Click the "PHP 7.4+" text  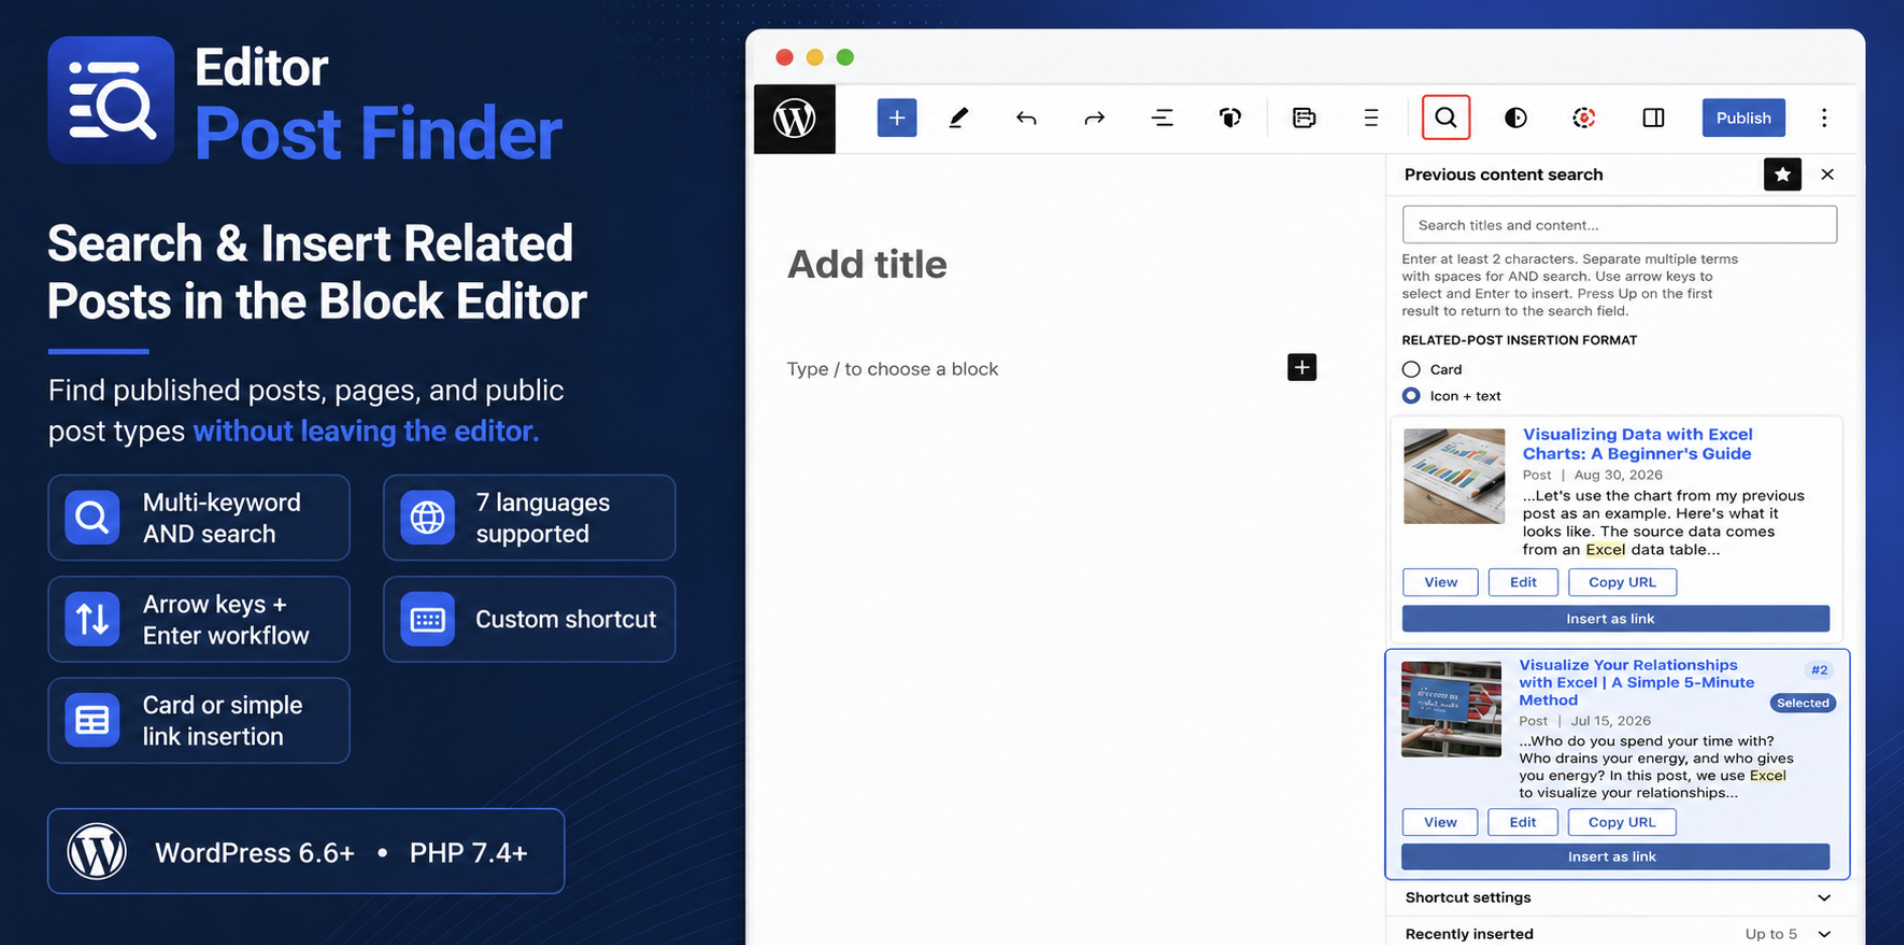click(x=468, y=853)
